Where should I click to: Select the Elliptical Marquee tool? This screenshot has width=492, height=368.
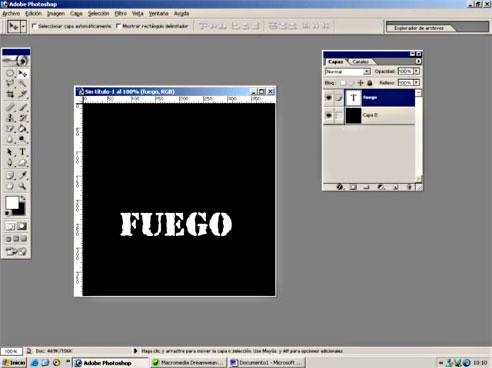click(10, 73)
